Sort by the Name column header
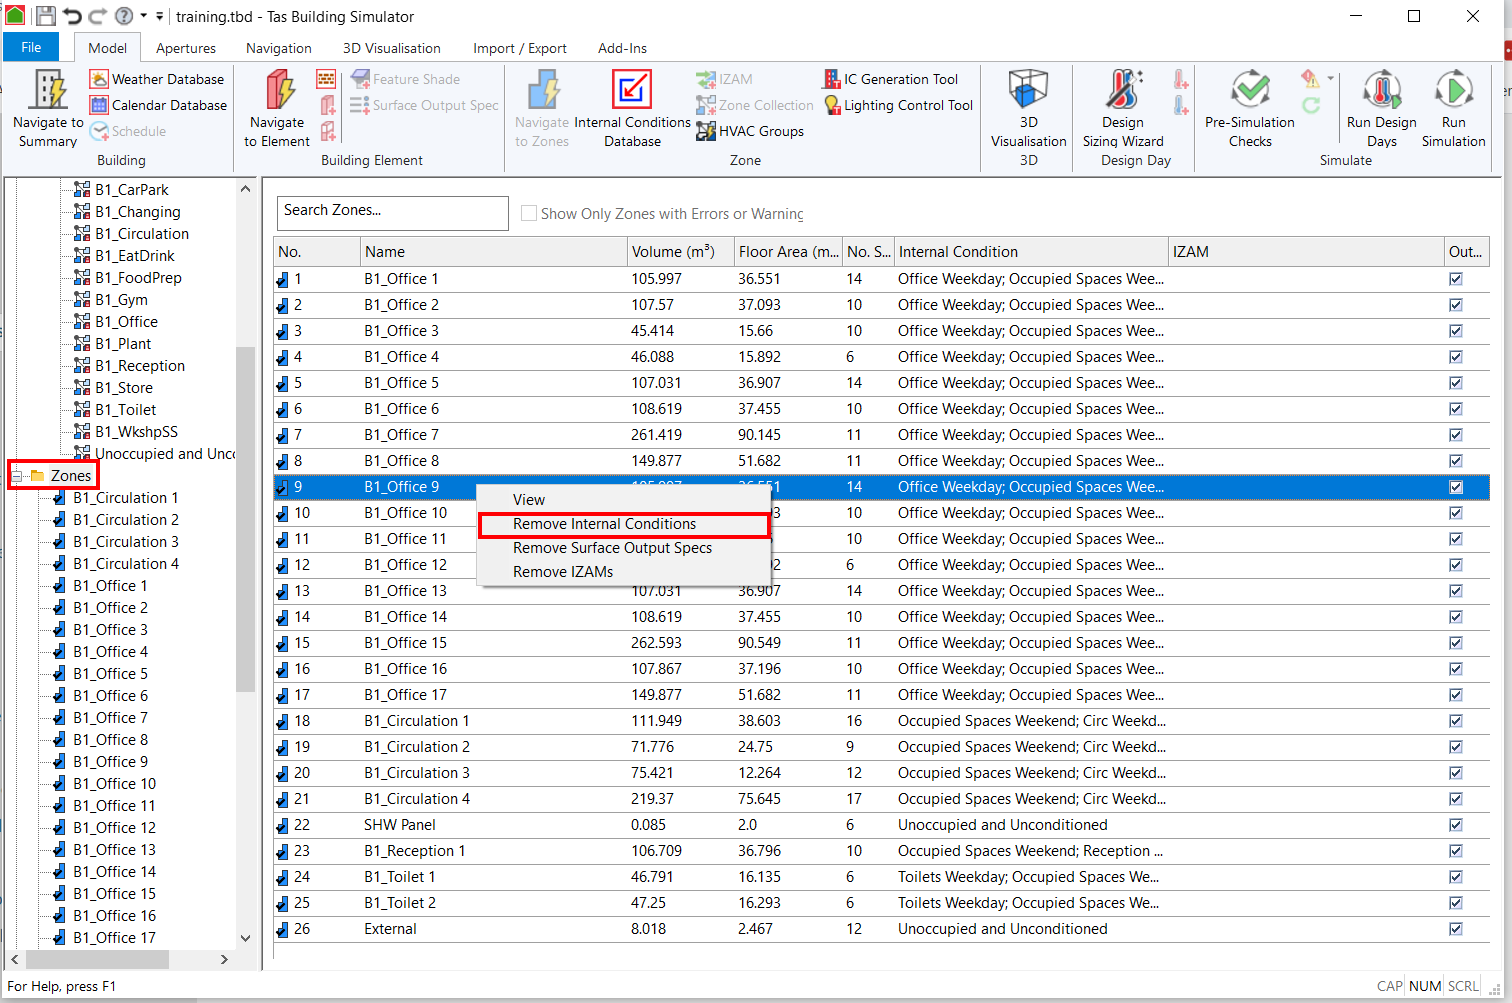The image size is (1512, 1003). click(x=494, y=252)
